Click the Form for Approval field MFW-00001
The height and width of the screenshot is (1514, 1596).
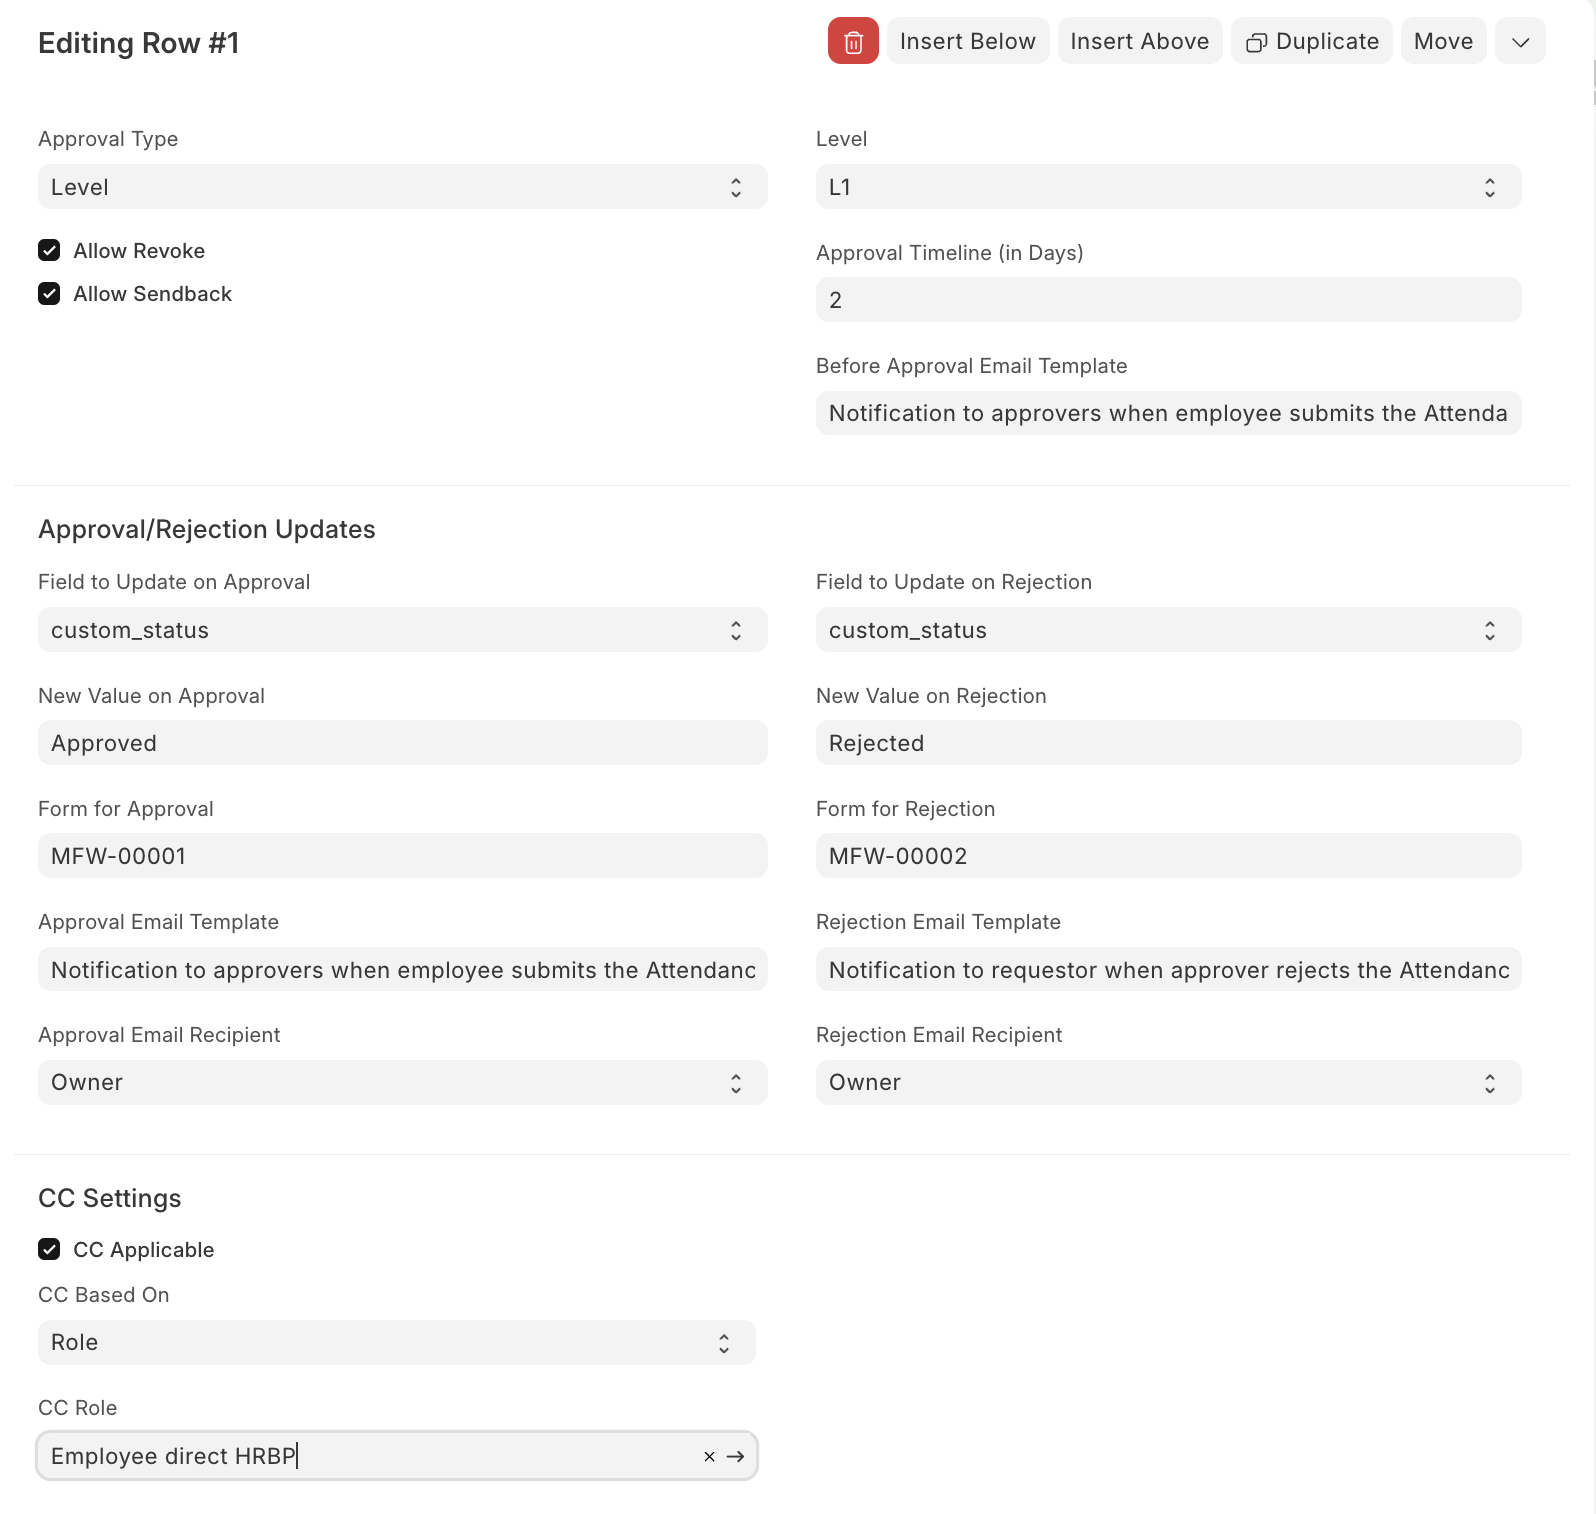coord(403,856)
